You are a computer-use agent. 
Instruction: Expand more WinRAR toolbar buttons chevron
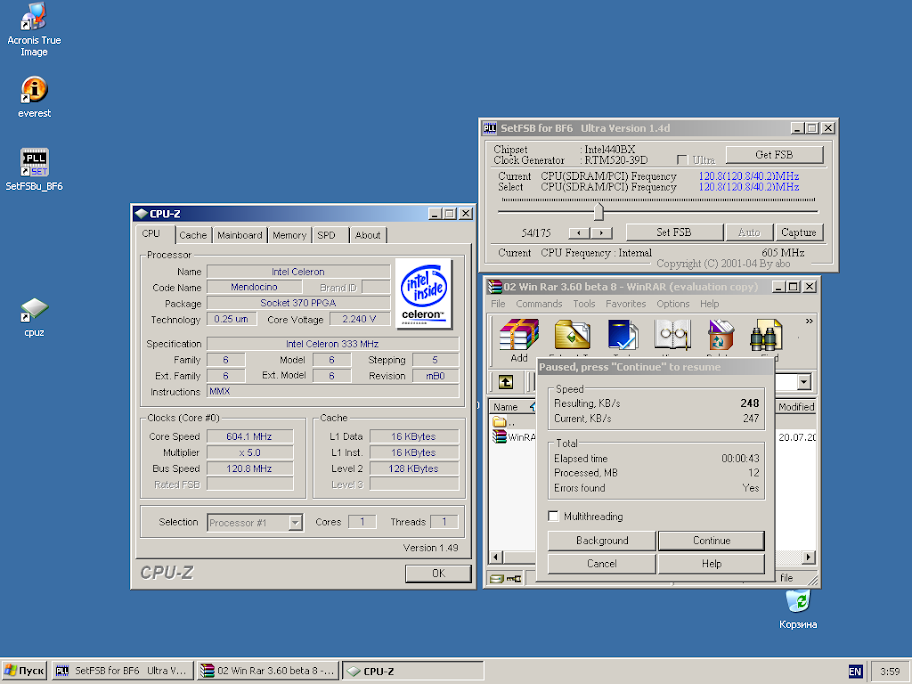click(808, 321)
